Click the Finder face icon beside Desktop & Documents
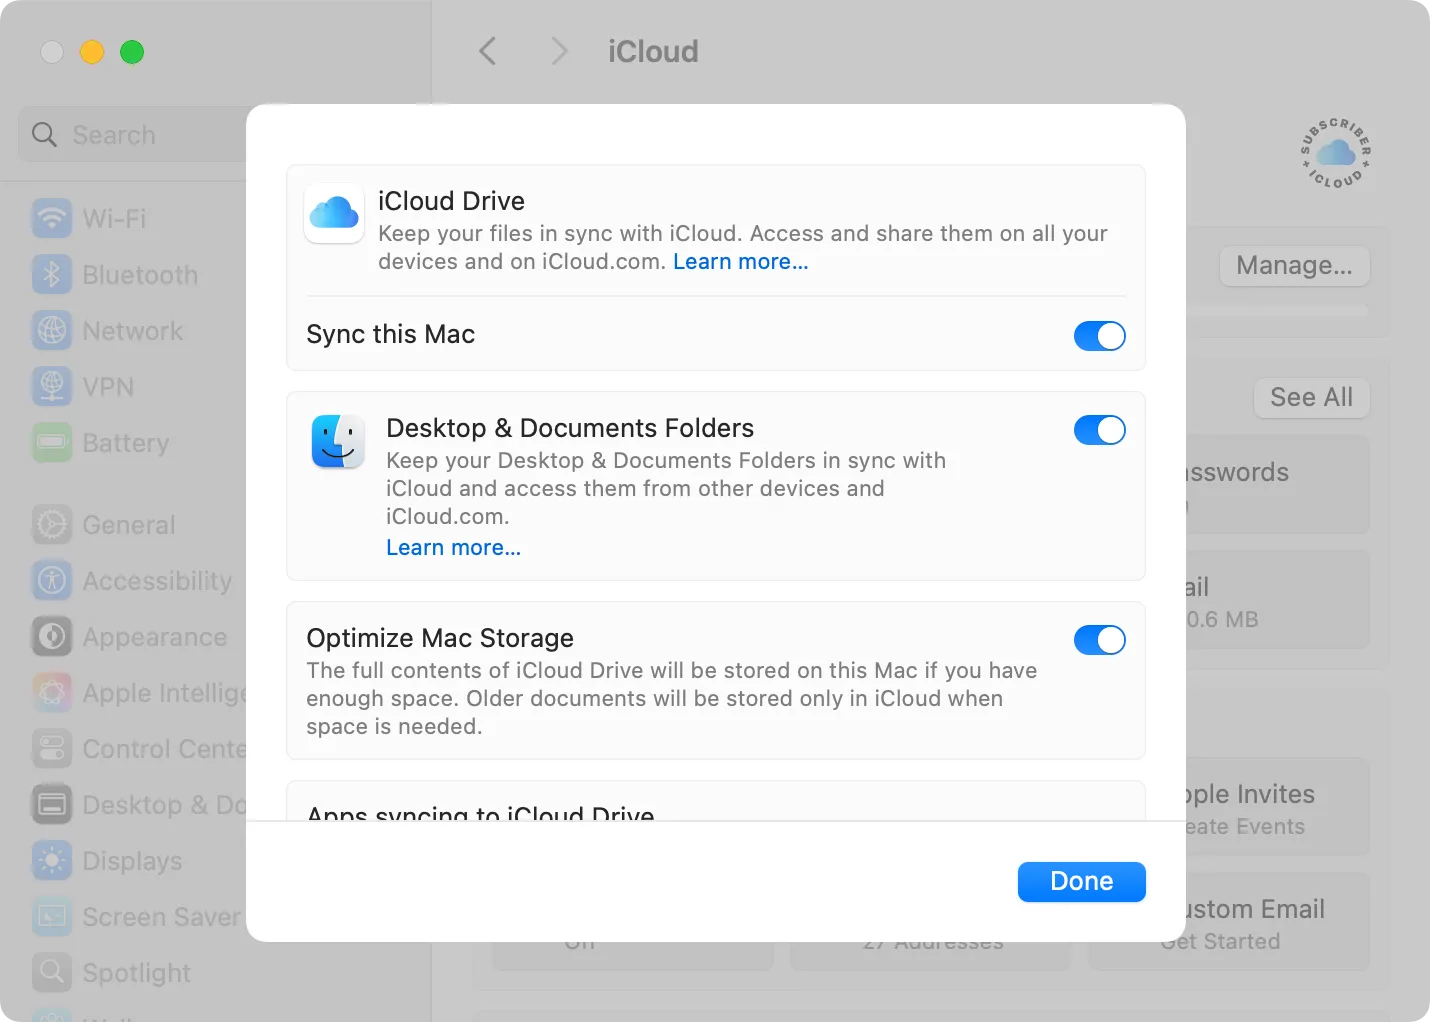 [338, 441]
